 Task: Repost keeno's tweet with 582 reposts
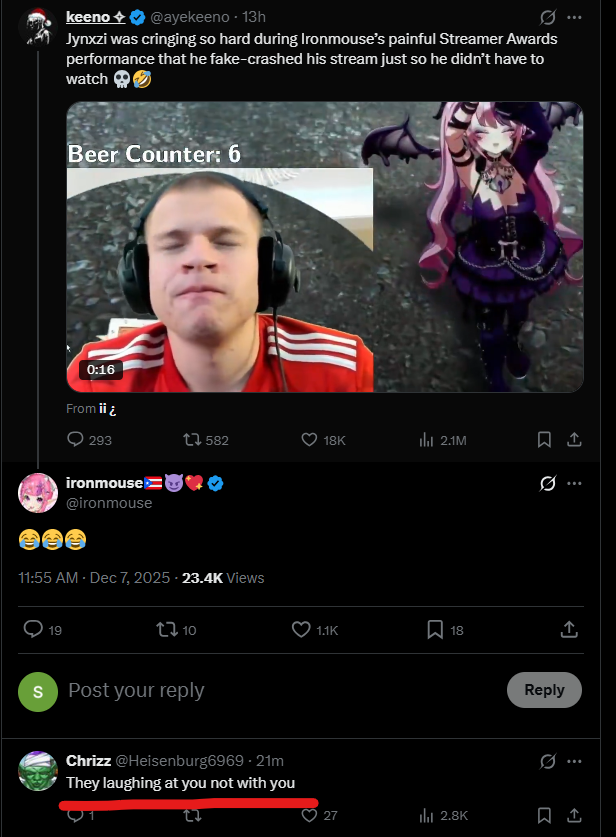[192, 440]
